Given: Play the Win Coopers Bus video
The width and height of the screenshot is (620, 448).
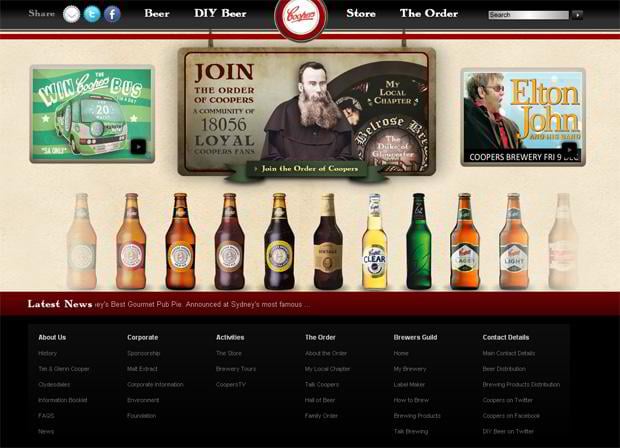Looking at the screenshot, I should (138, 147).
